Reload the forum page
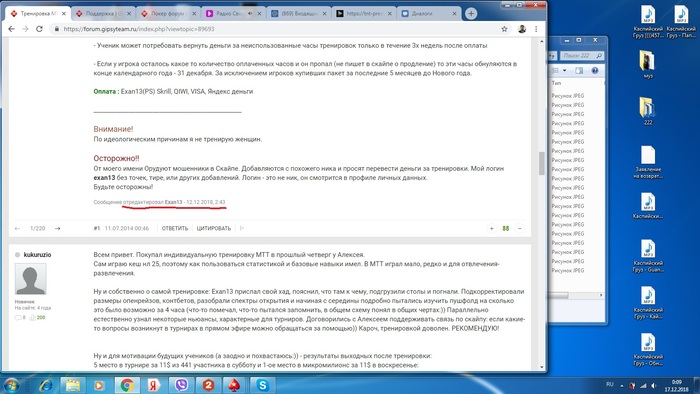 point(39,29)
